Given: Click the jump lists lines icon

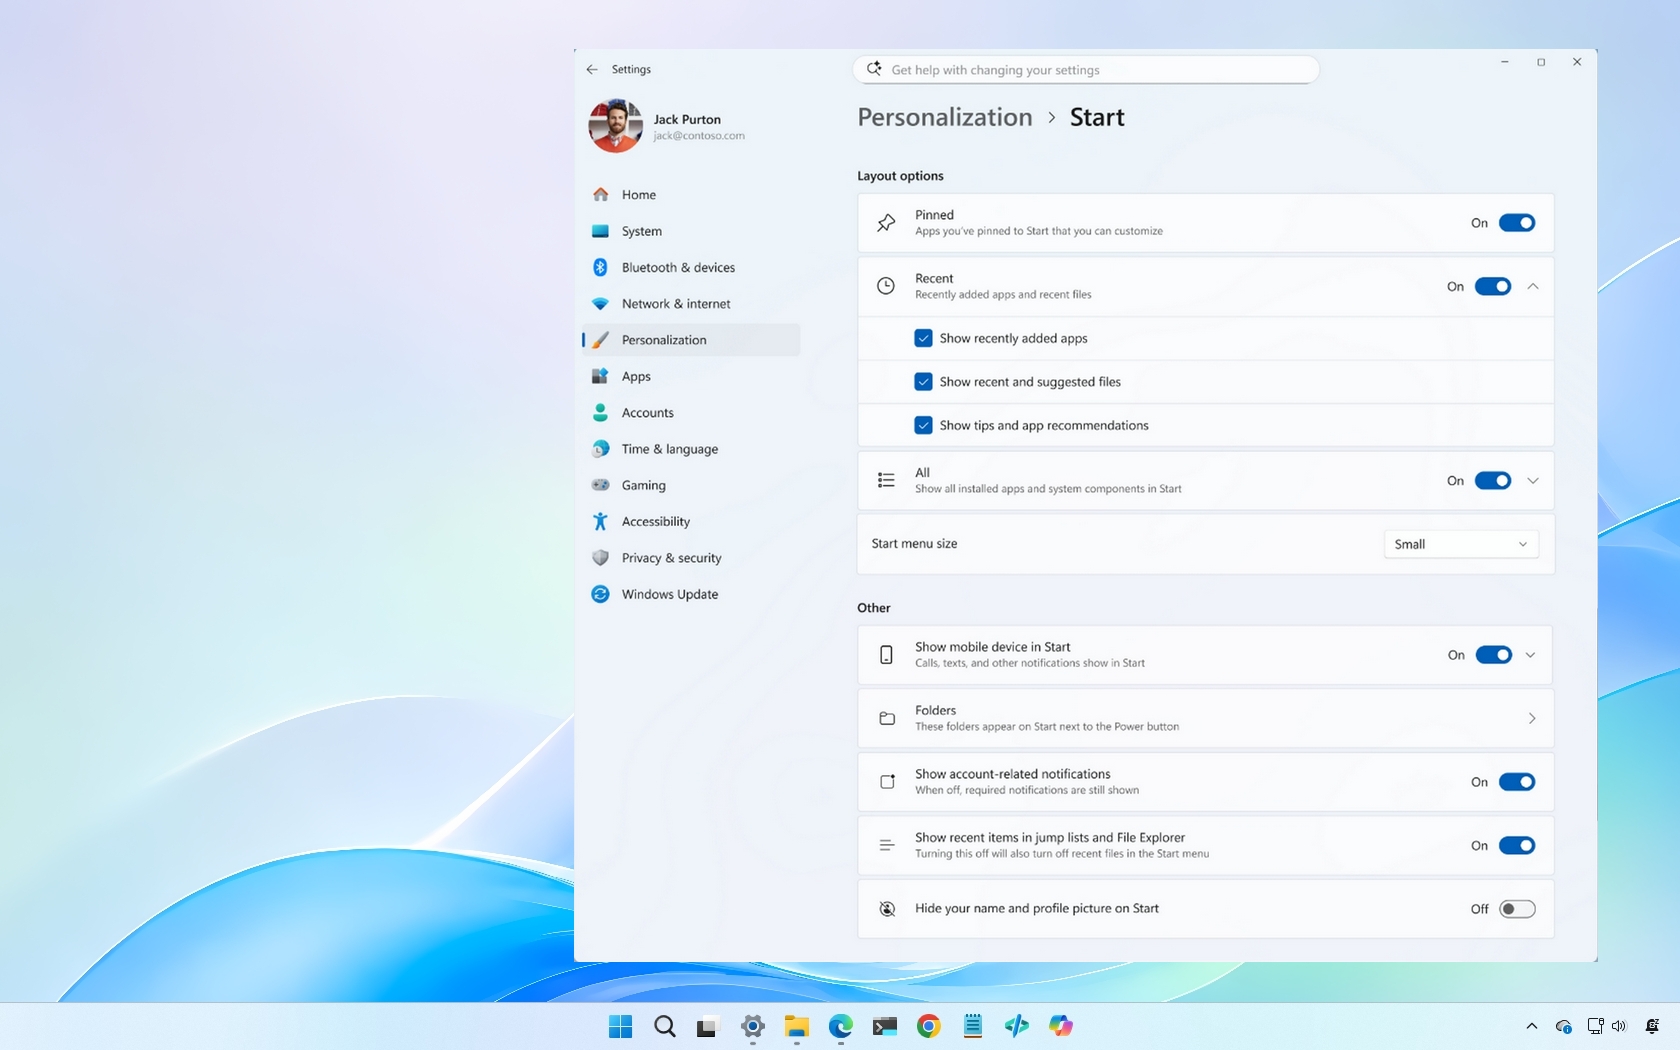Looking at the screenshot, I should pos(887,845).
